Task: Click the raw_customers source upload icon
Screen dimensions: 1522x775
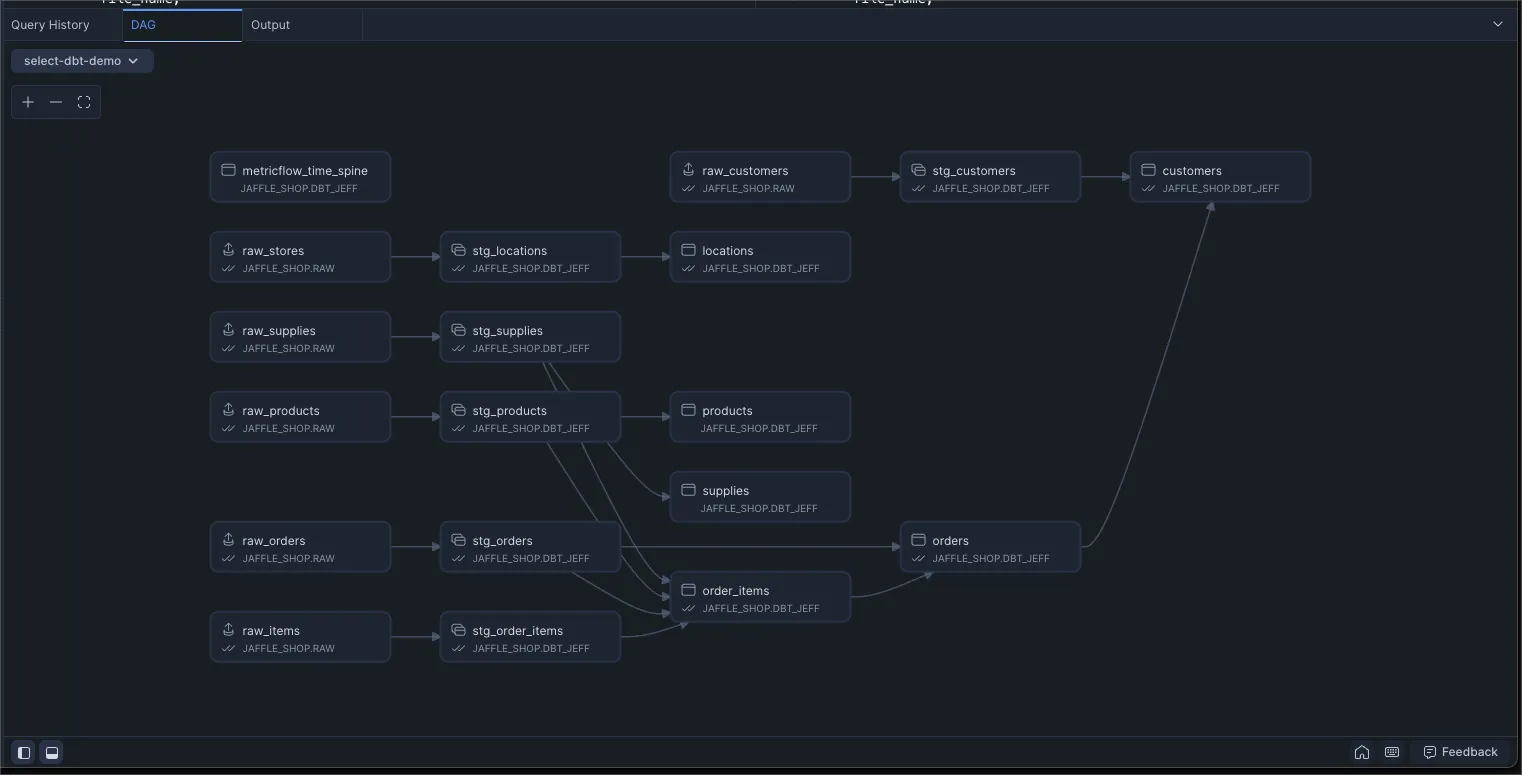Action: [x=688, y=170]
